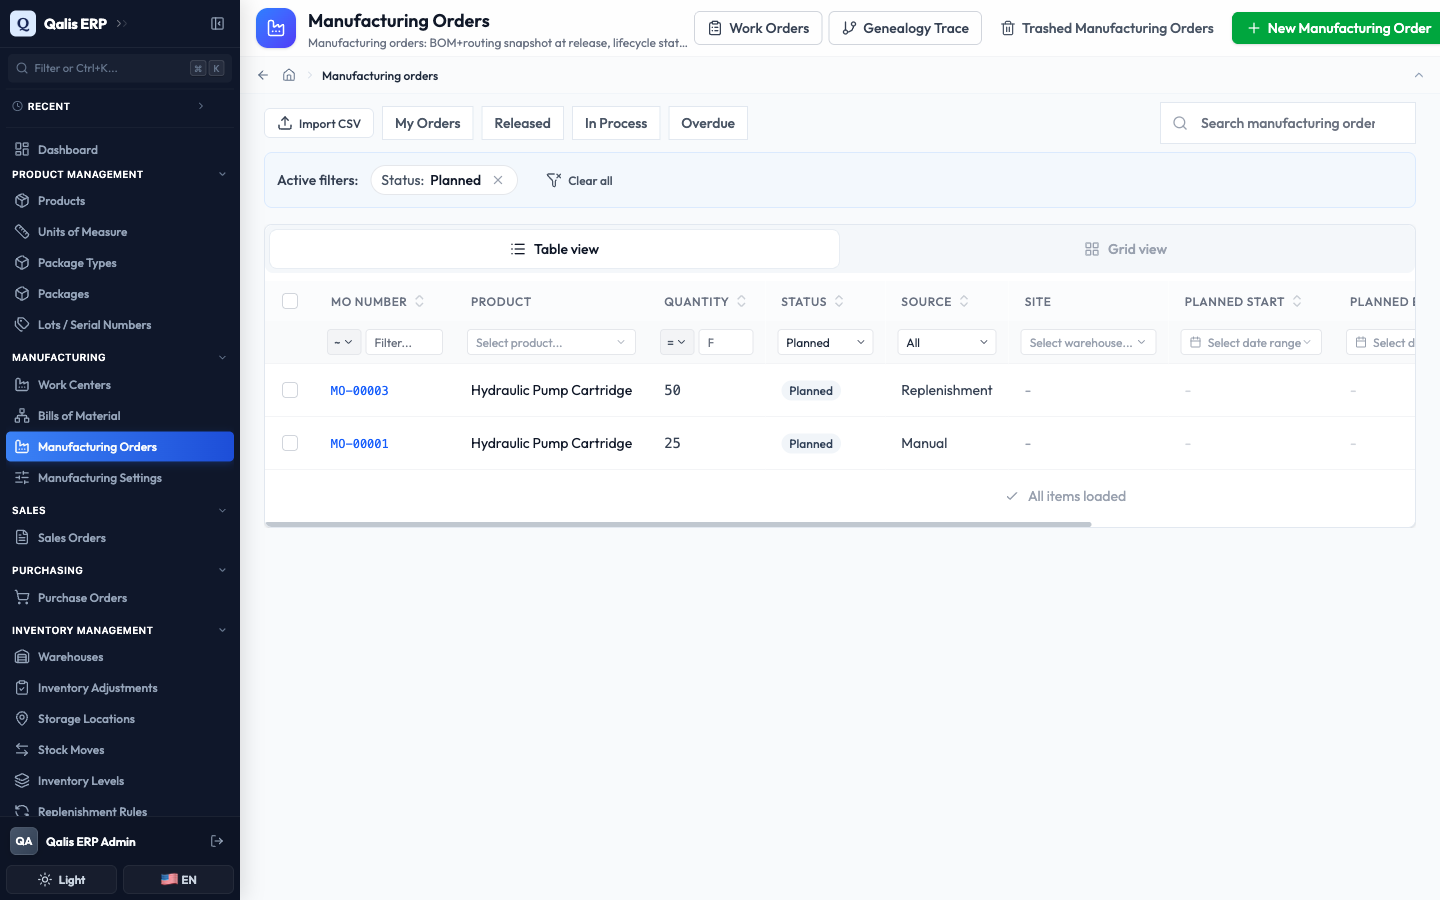Viewport: 1440px width, 900px height.
Task: Sort by Quantity column
Action: (x=741, y=301)
